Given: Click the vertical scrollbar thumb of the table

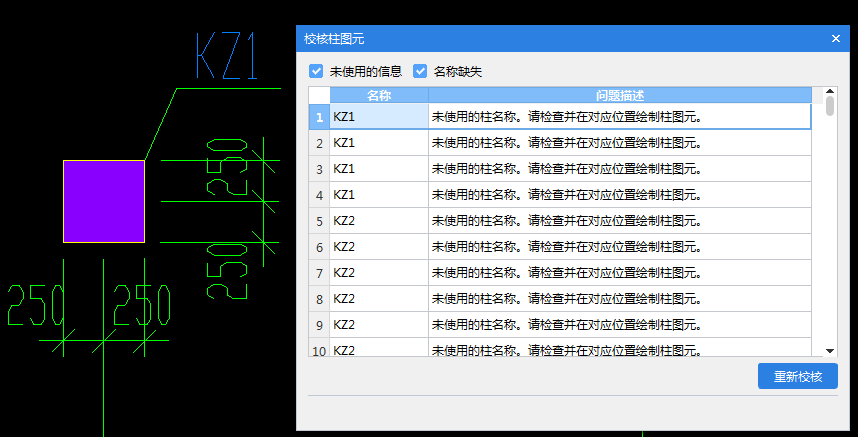Looking at the screenshot, I should (830, 106).
